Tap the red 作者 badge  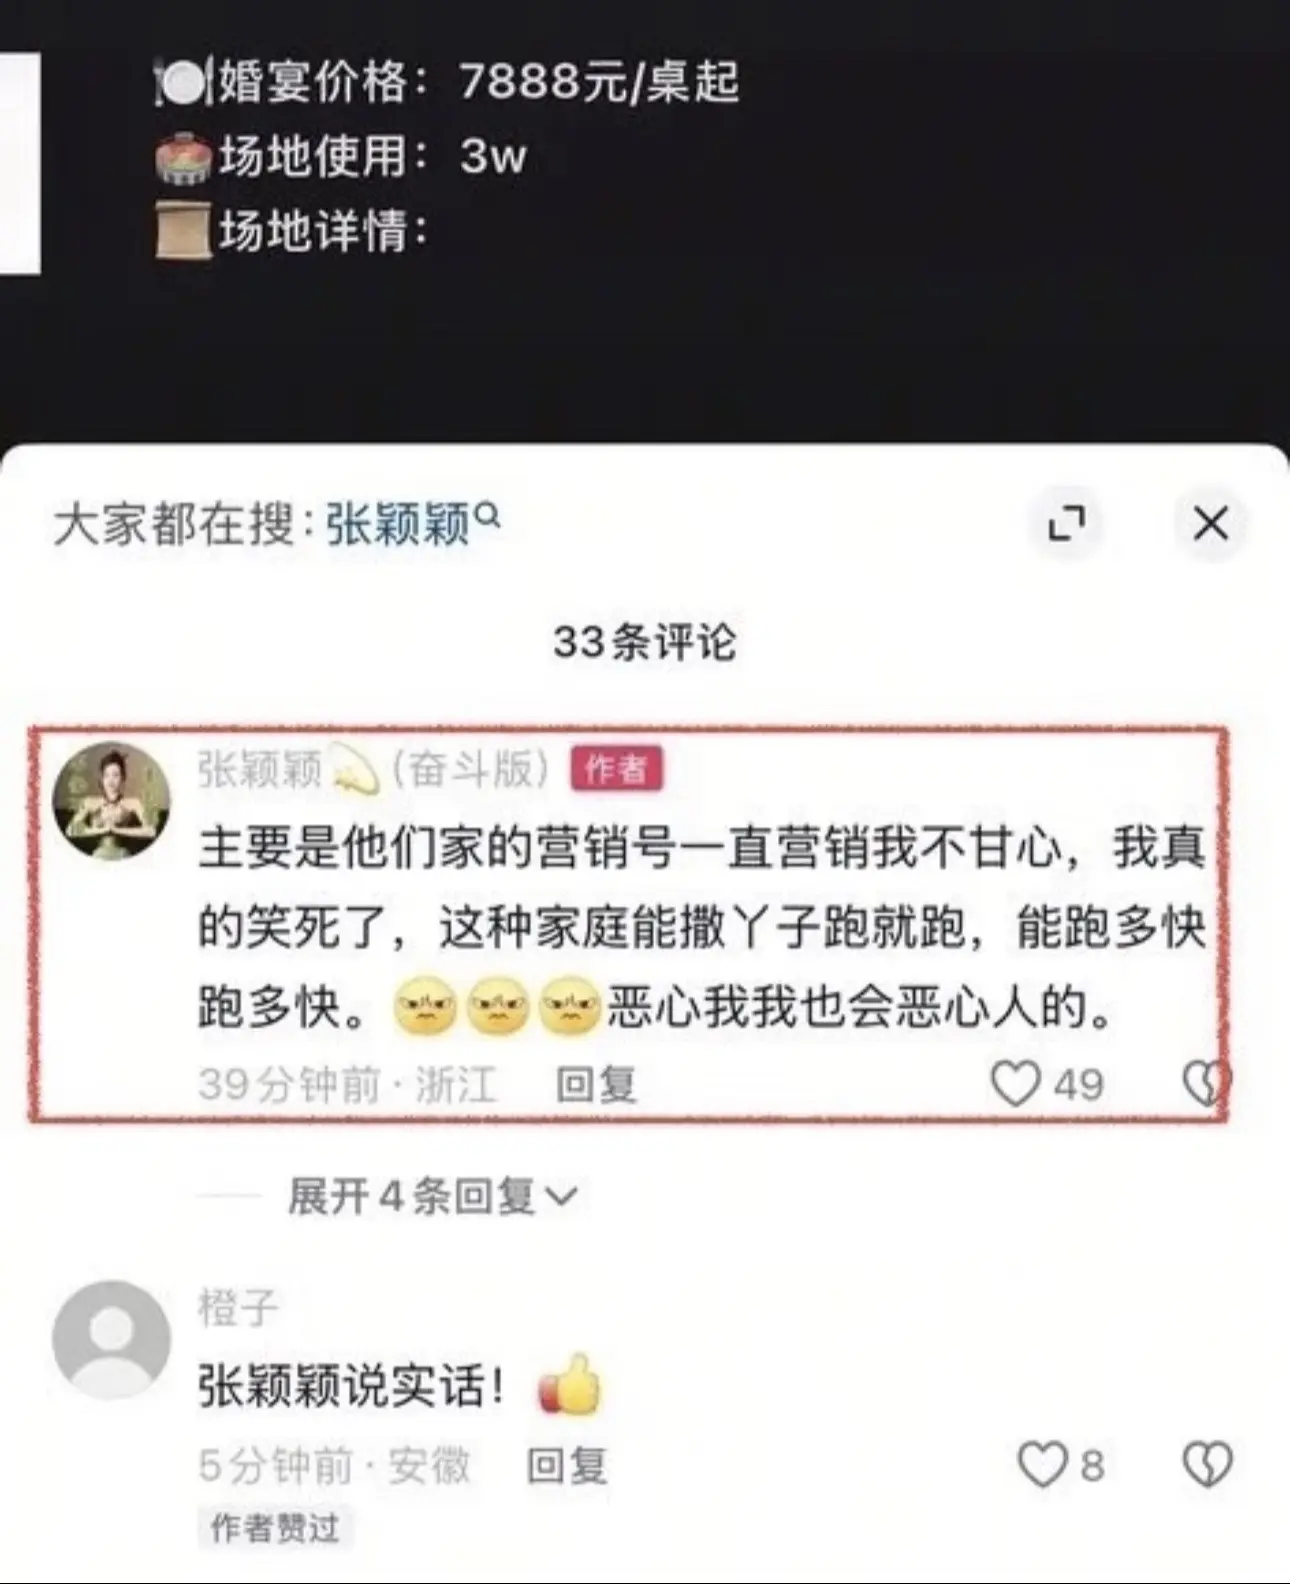(x=616, y=770)
